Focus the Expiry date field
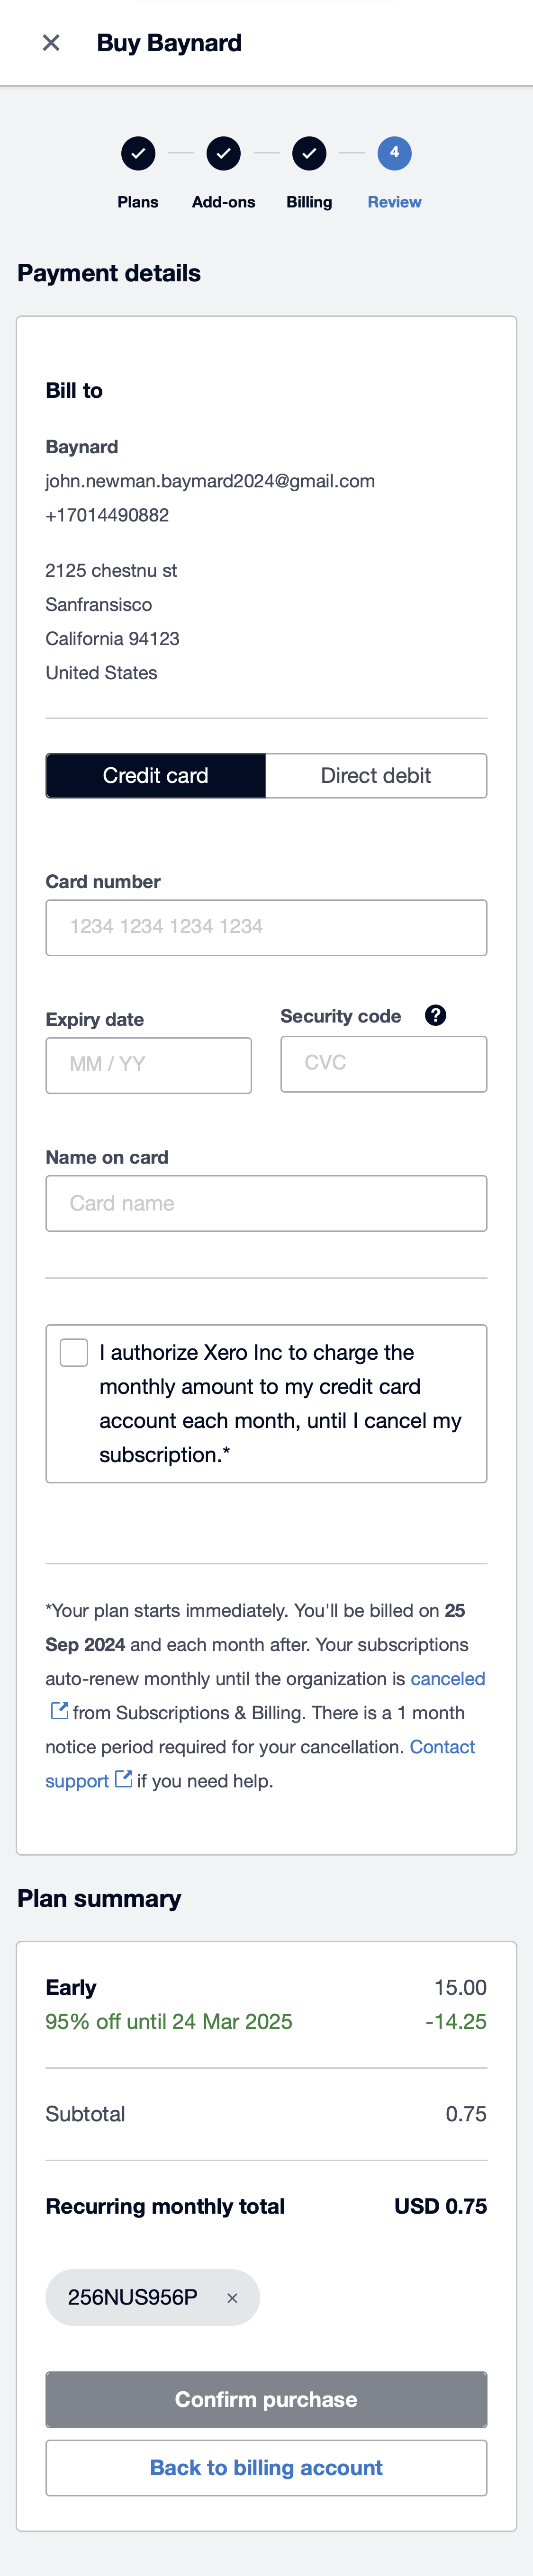Image resolution: width=533 pixels, height=2576 pixels. pos(148,1064)
